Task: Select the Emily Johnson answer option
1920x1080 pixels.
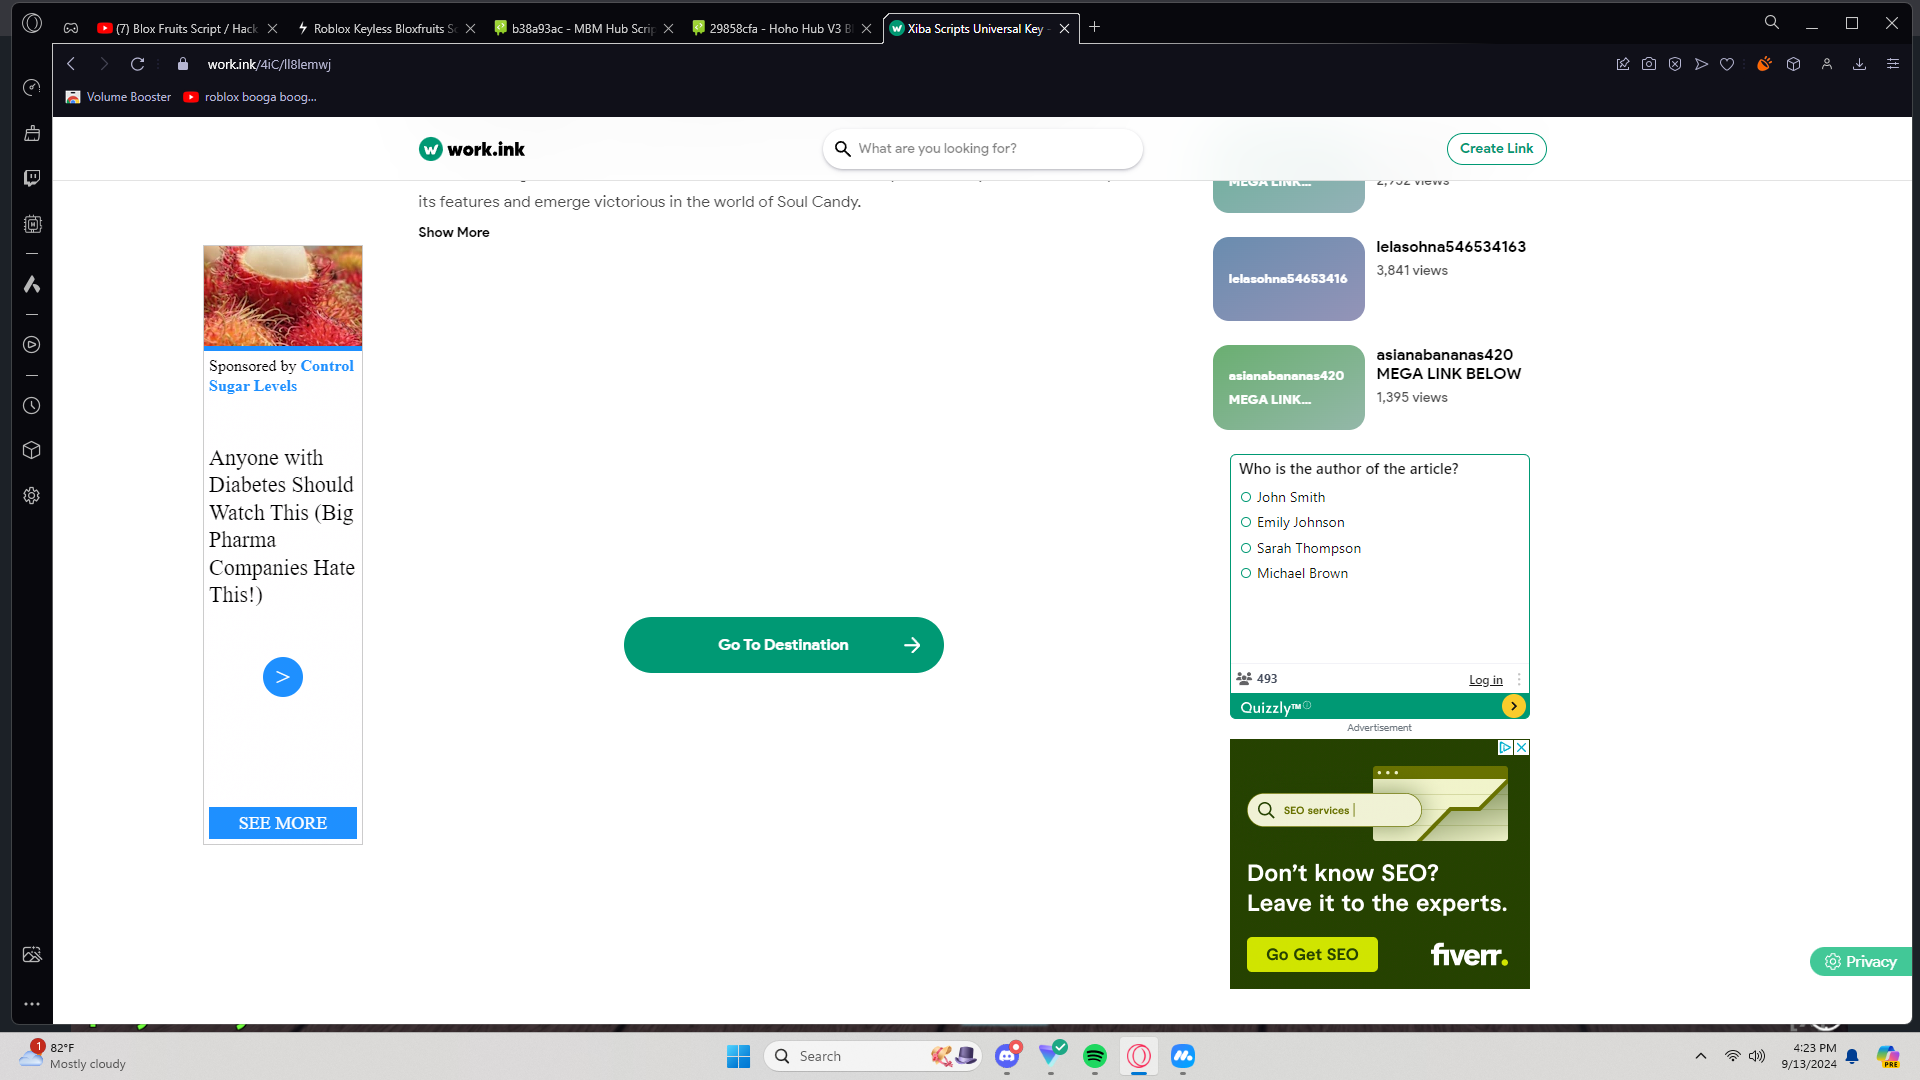Action: (1293, 522)
